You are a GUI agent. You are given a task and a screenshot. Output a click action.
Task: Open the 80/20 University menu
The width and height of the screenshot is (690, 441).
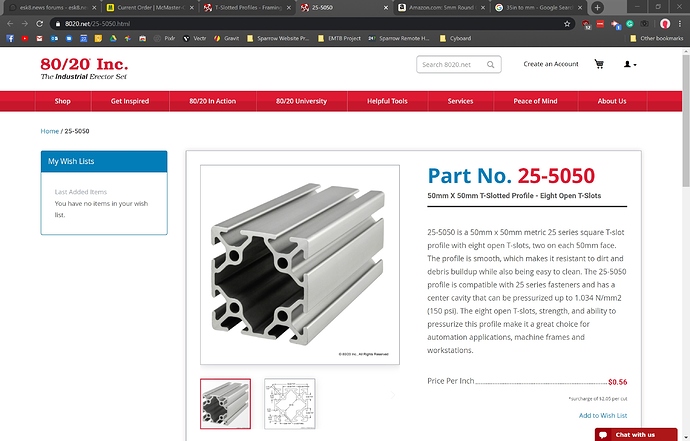coord(301,101)
